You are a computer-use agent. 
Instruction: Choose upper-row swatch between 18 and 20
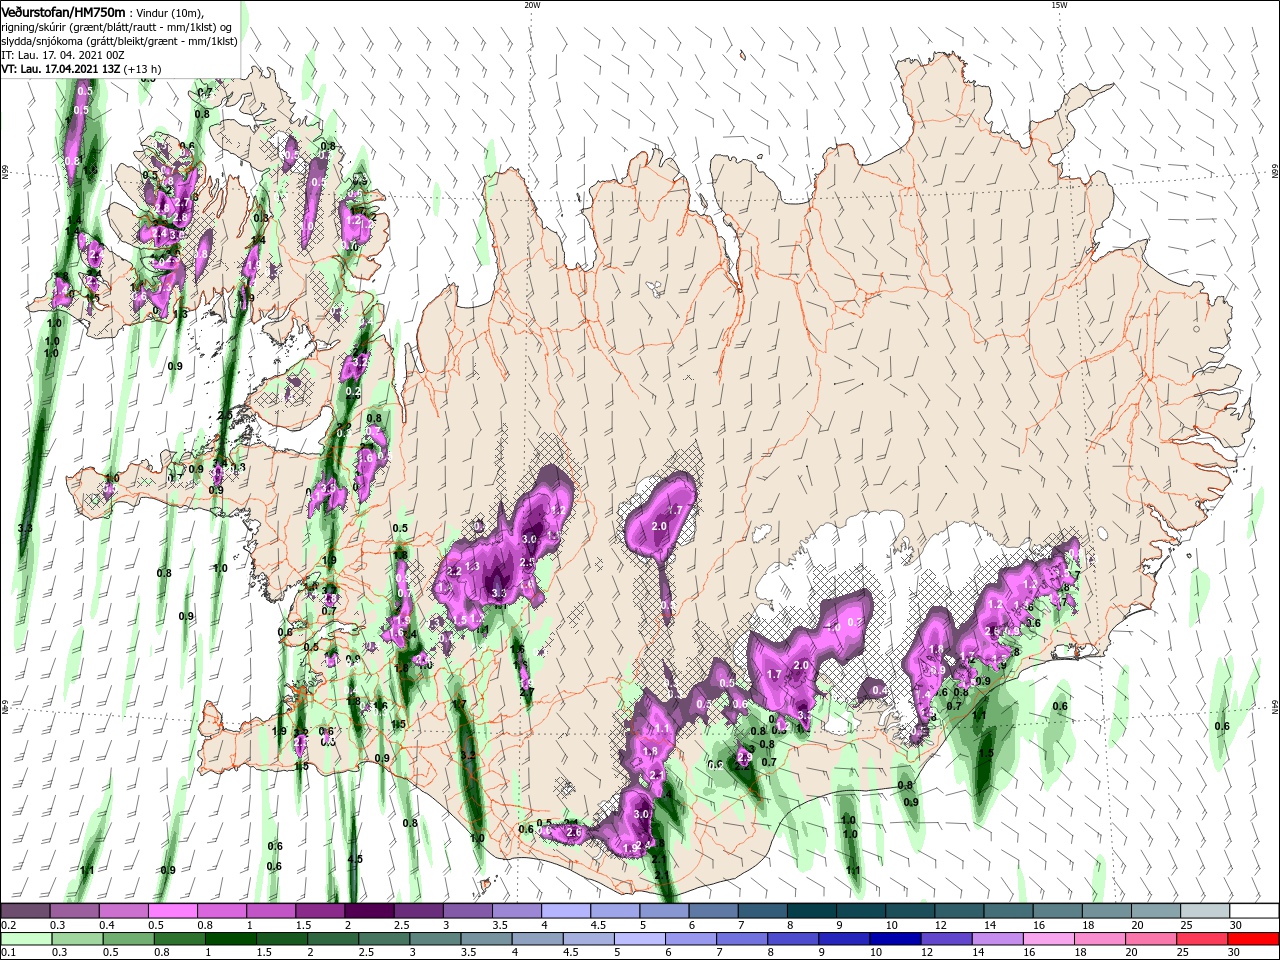(x=1107, y=911)
